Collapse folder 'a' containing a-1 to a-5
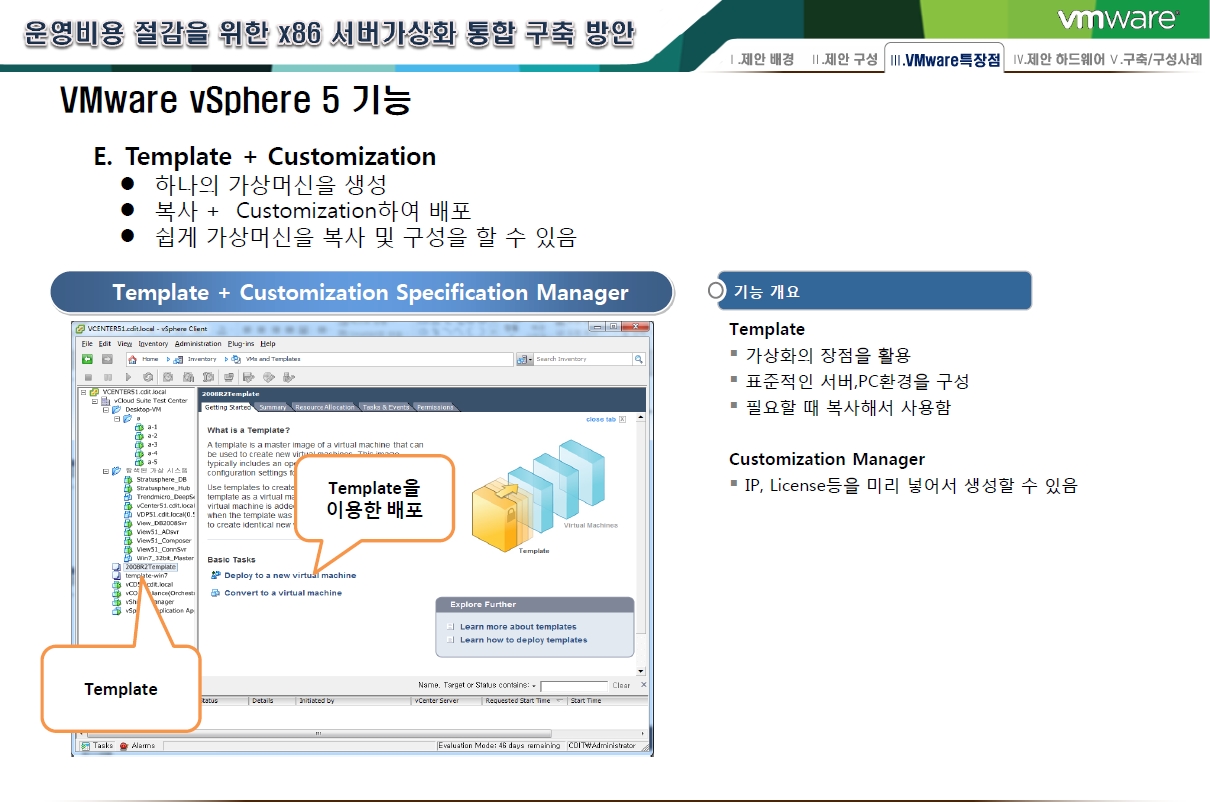1210x803 pixels. 118,418
